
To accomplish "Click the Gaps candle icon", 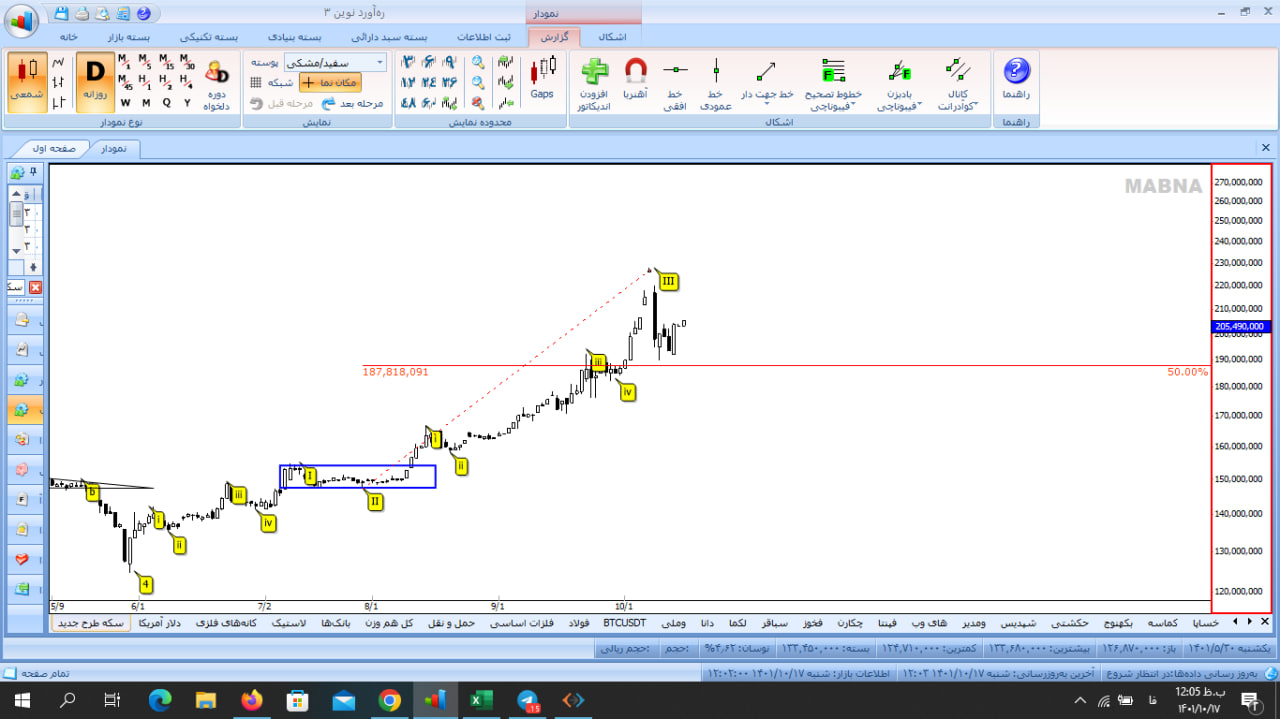I will click(542, 78).
